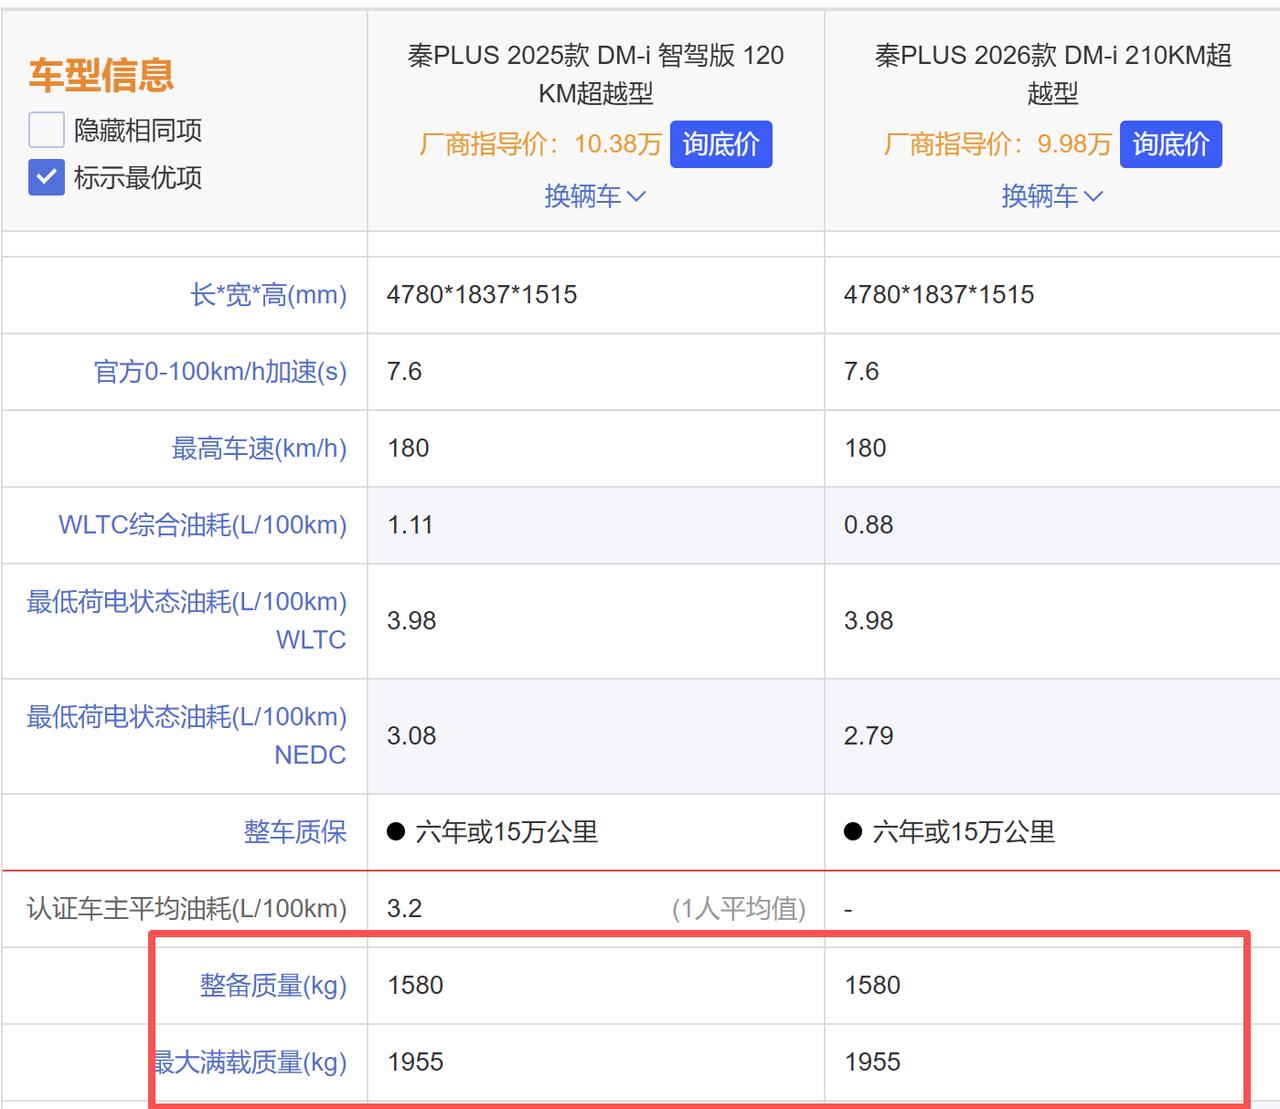The height and width of the screenshot is (1109, 1280).
Task: Click the 最低荷电状态油耗 NEDC label
Action: pos(187,735)
